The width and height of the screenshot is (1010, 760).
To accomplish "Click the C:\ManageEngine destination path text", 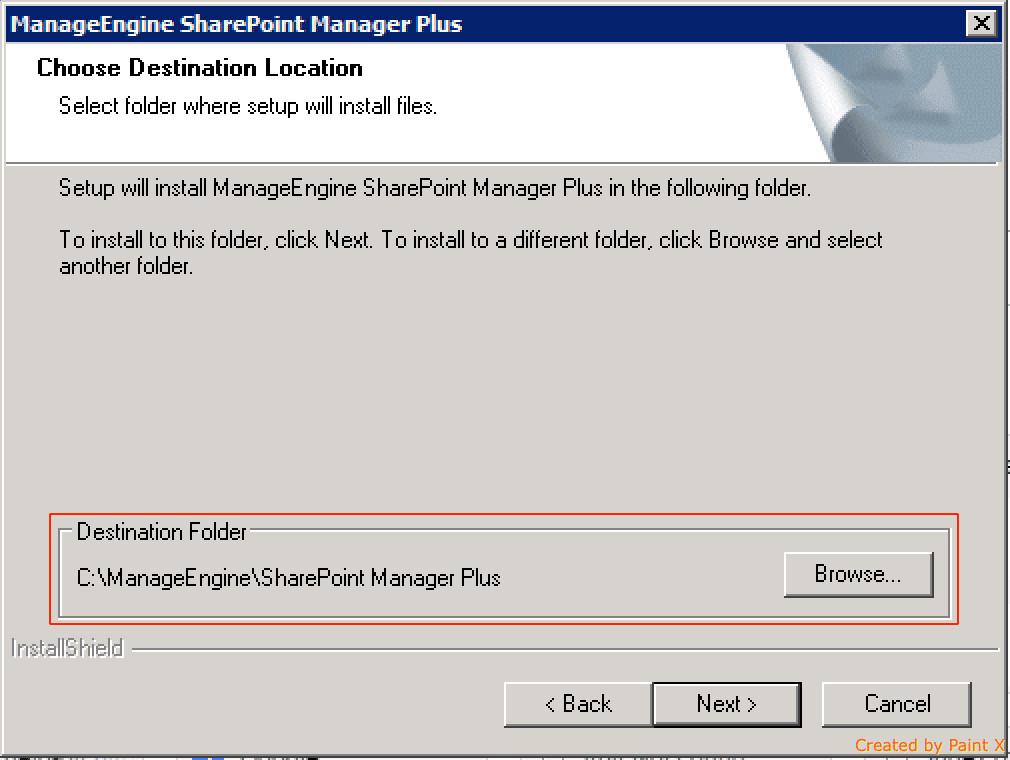I will [x=289, y=578].
